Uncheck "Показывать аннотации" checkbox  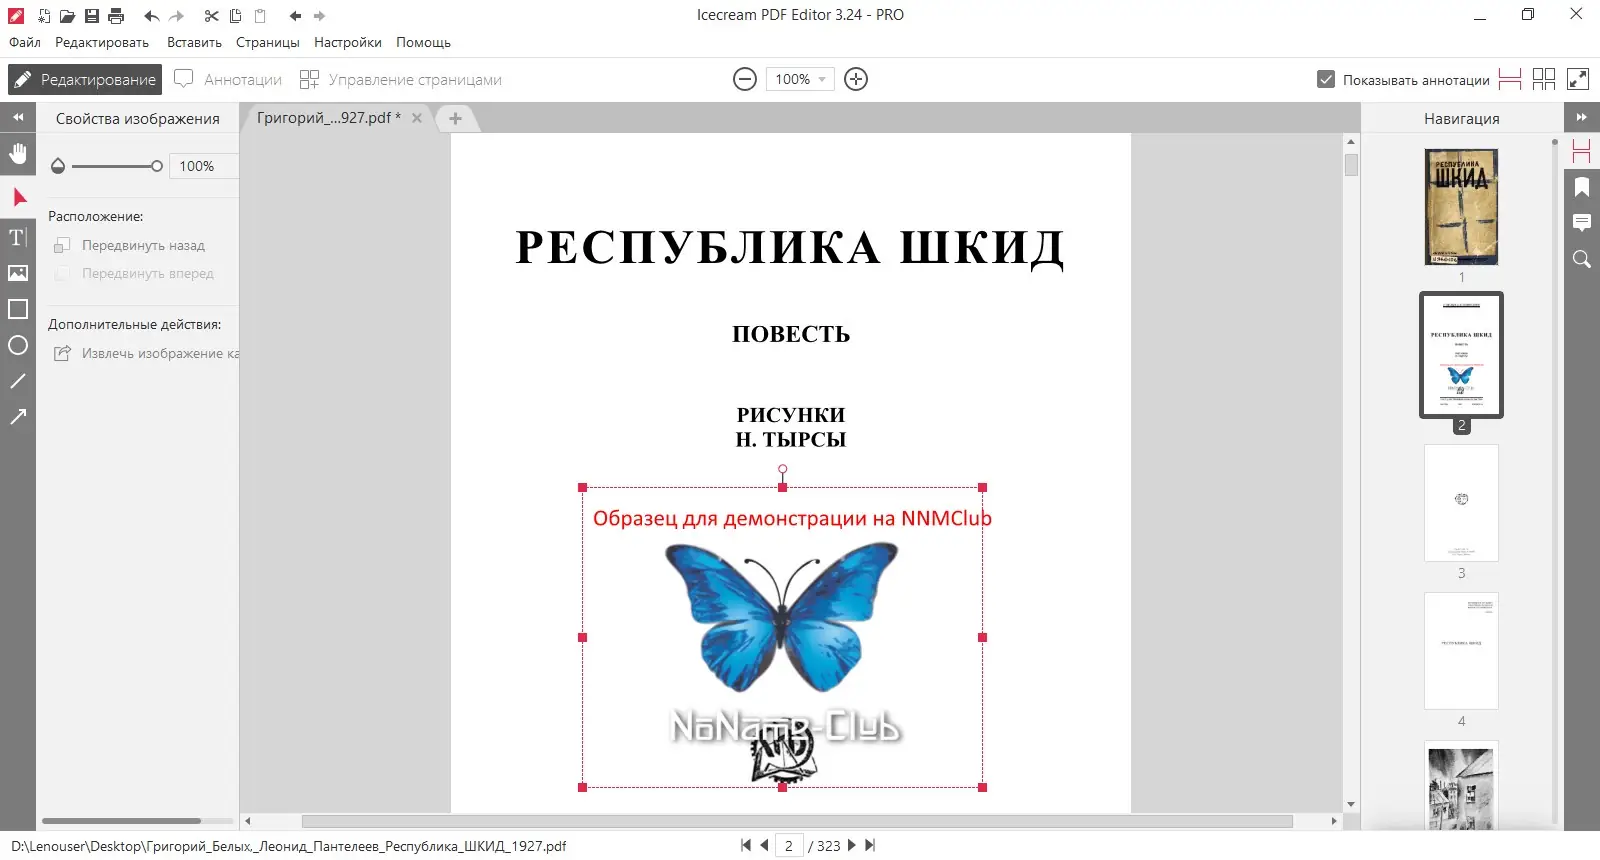click(1326, 79)
